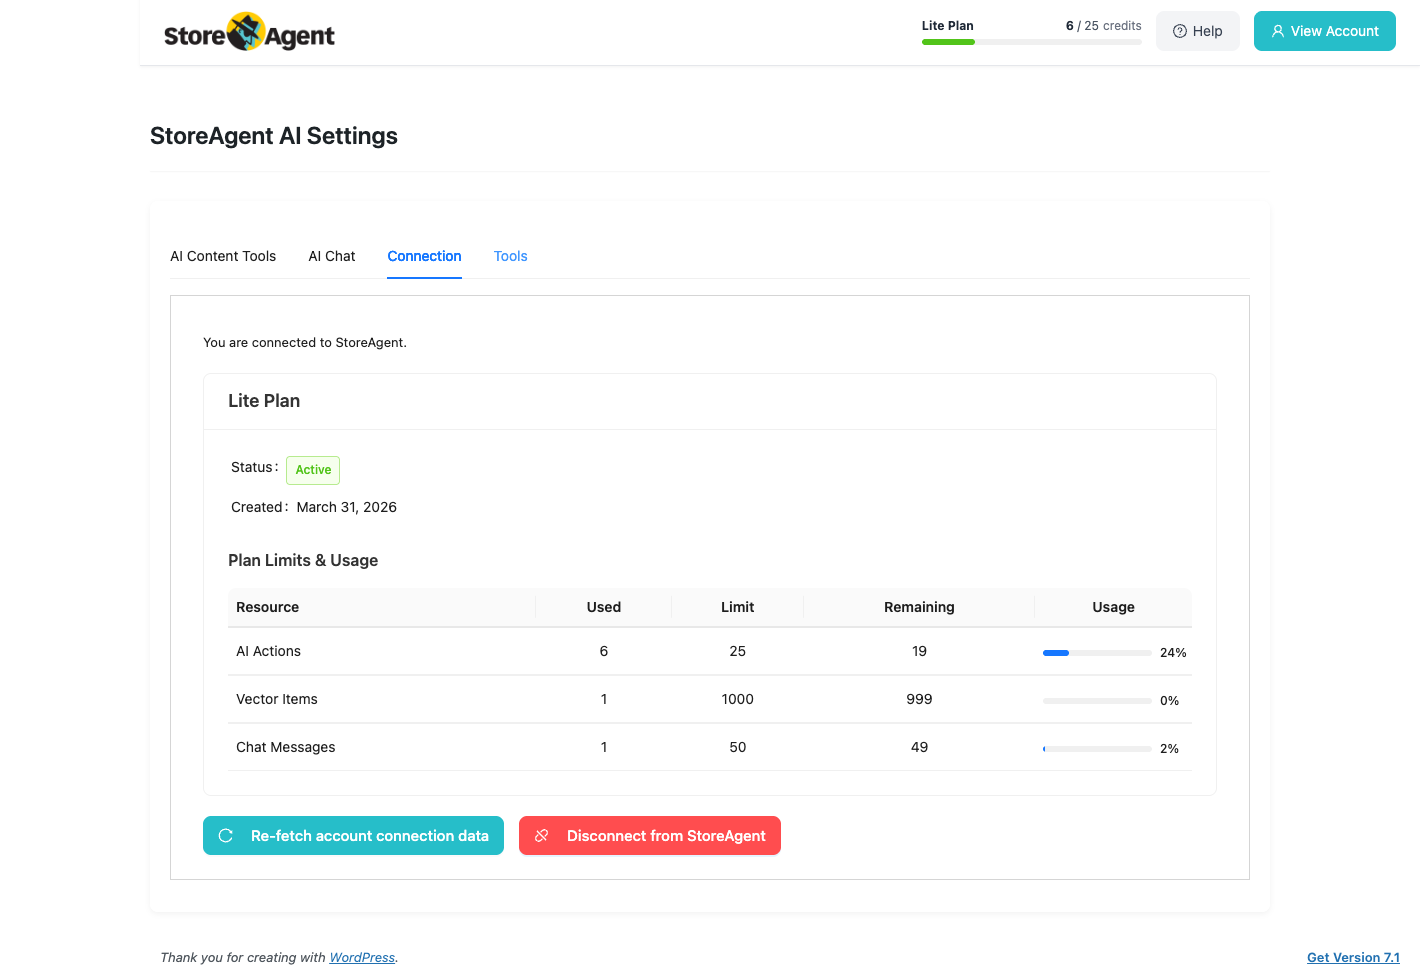Select the Connection tab
This screenshot has height=978, width=1420.
(424, 256)
